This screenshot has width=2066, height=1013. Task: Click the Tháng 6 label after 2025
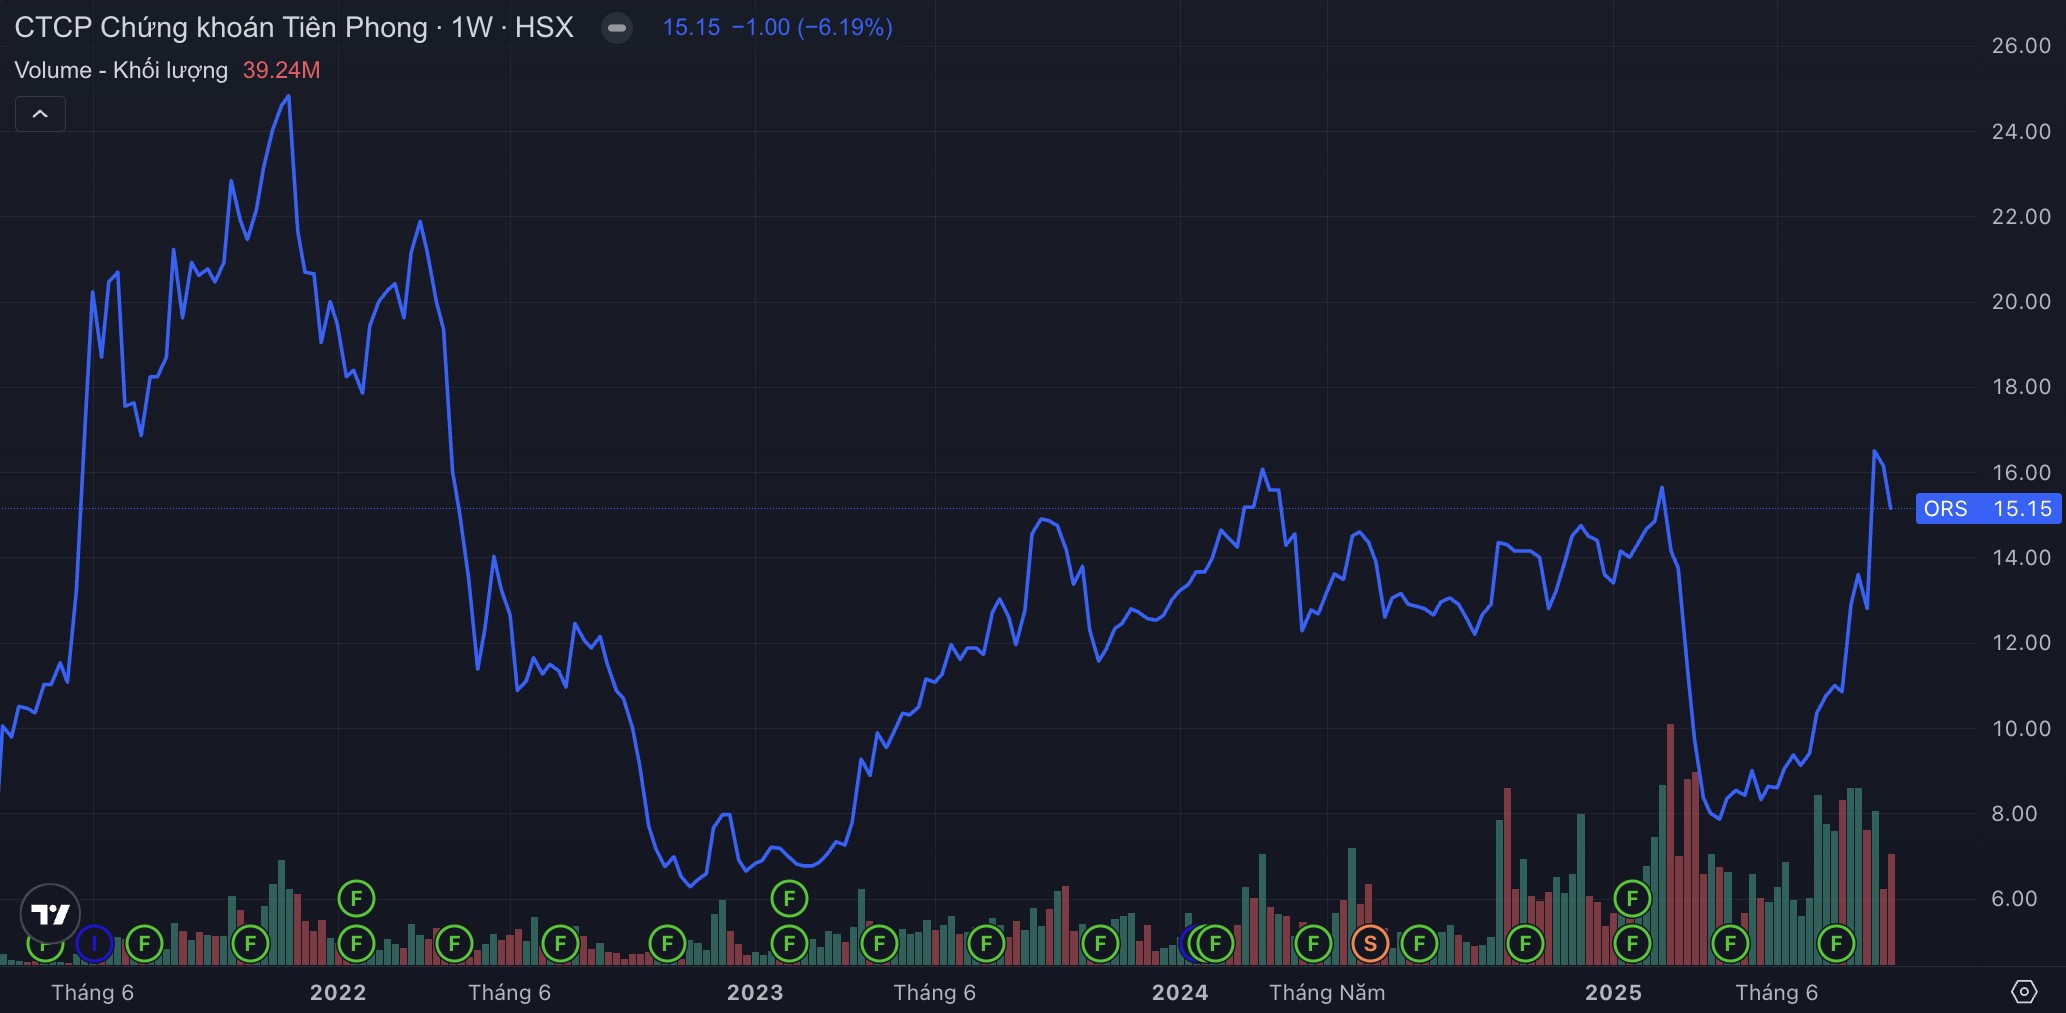(1777, 993)
